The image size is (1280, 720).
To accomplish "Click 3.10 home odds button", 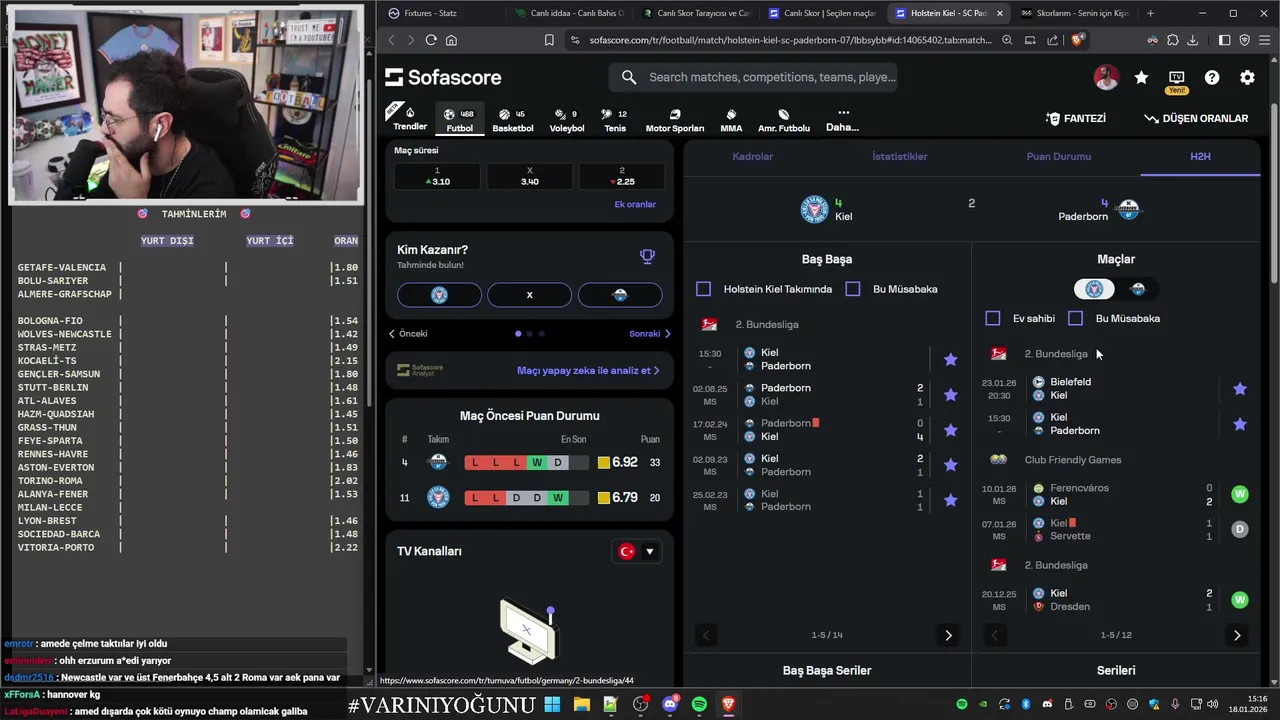I will (437, 176).
